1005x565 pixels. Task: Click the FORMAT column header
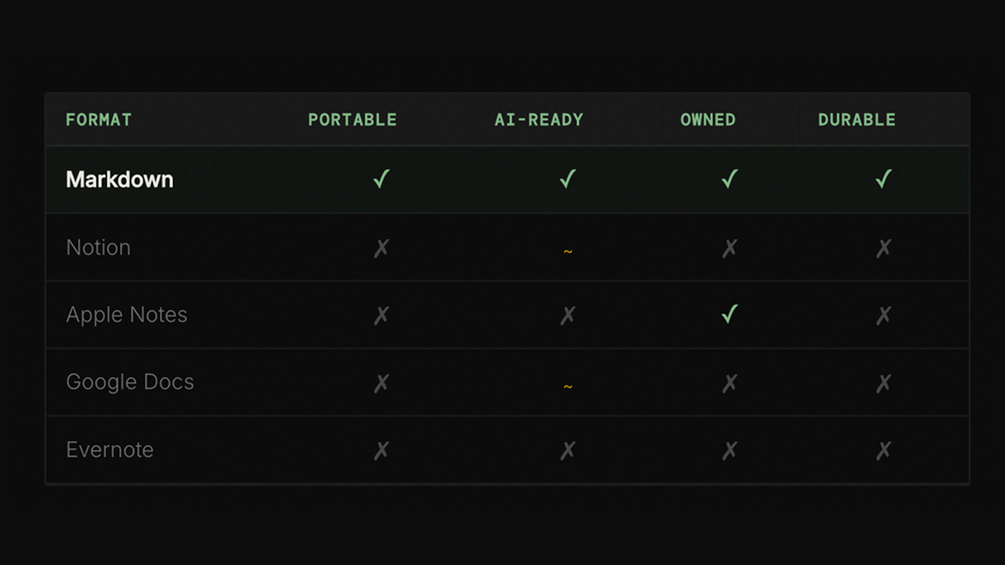point(99,120)
